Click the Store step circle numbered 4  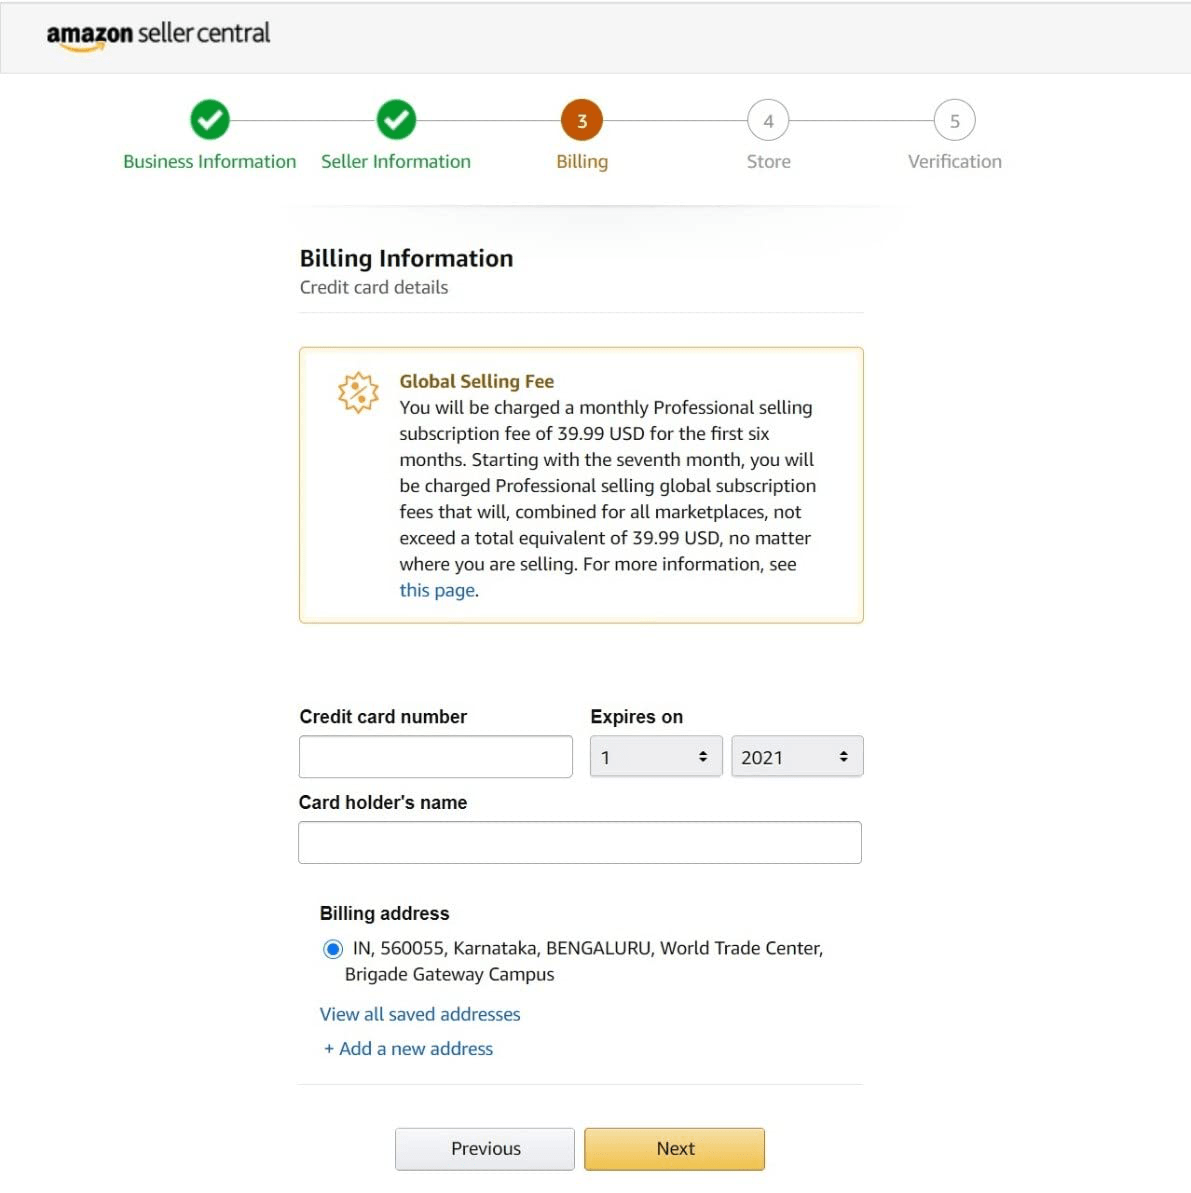768,120
